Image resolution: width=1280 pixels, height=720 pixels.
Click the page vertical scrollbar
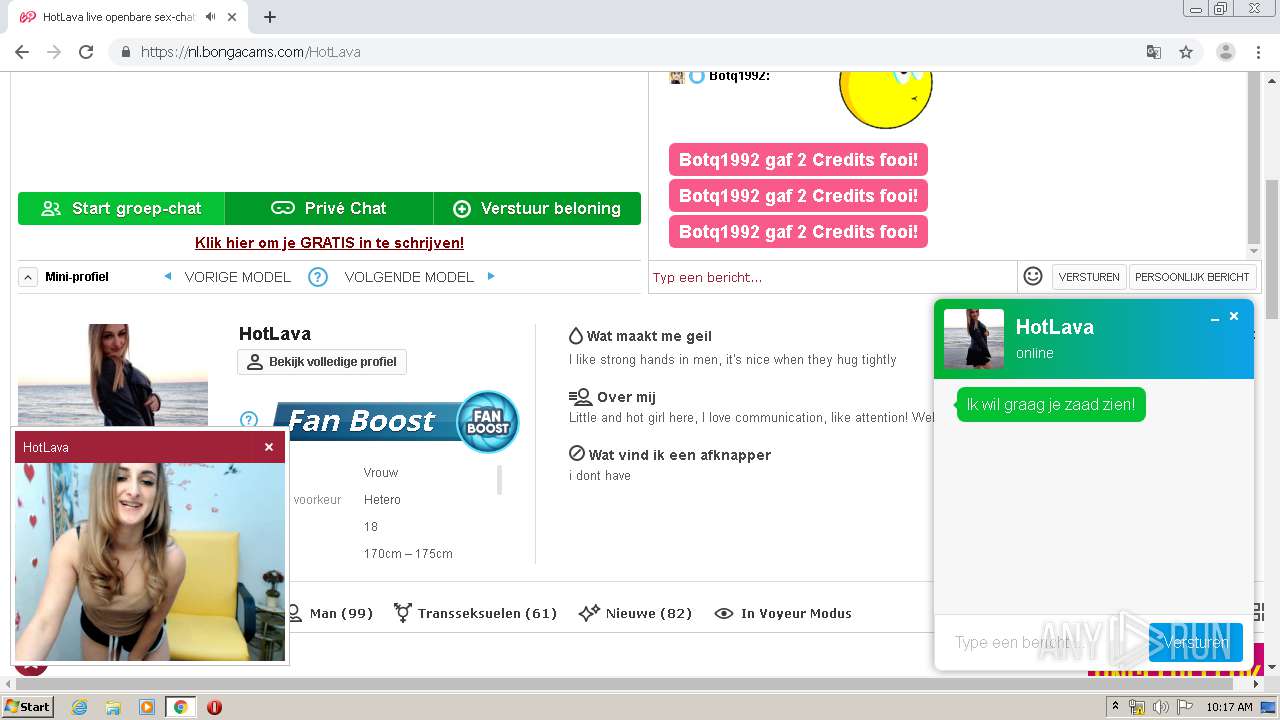coord(1271,250)
